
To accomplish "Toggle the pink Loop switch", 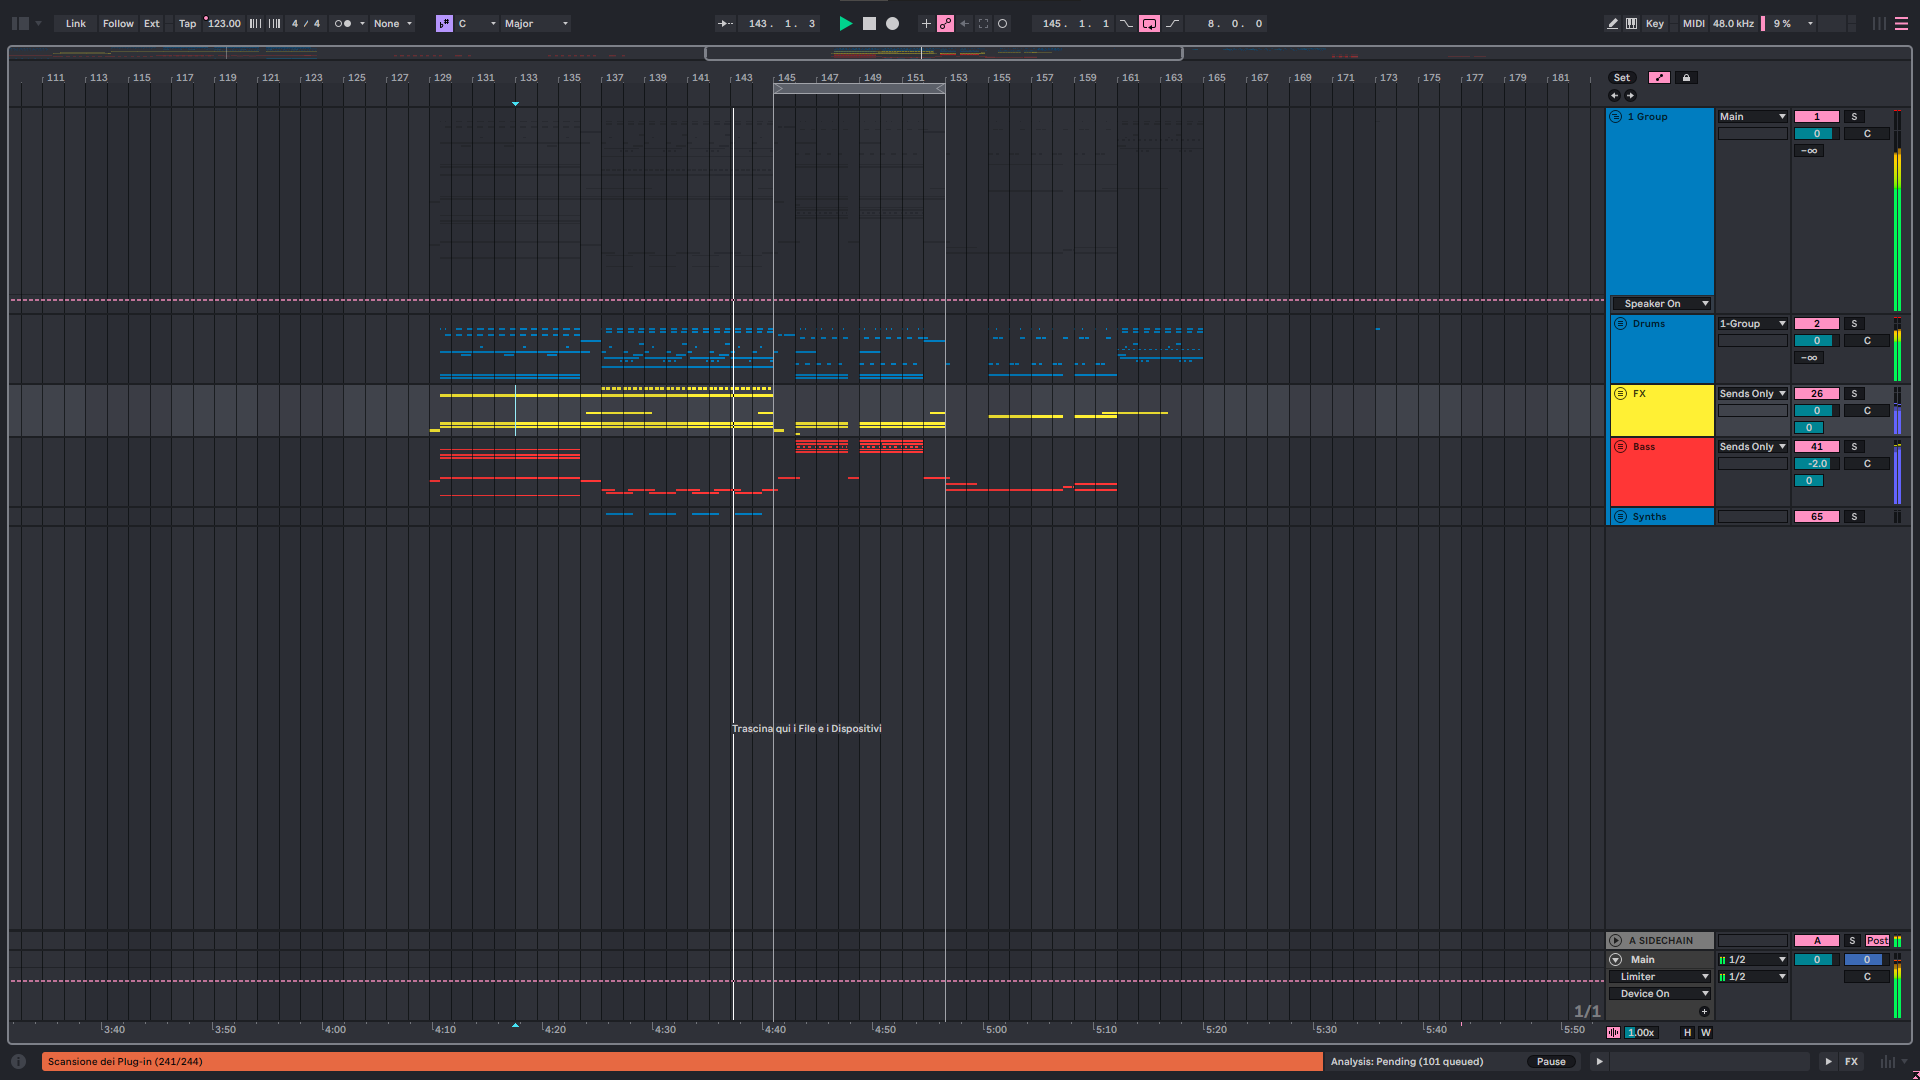I will click(1150, 23).
